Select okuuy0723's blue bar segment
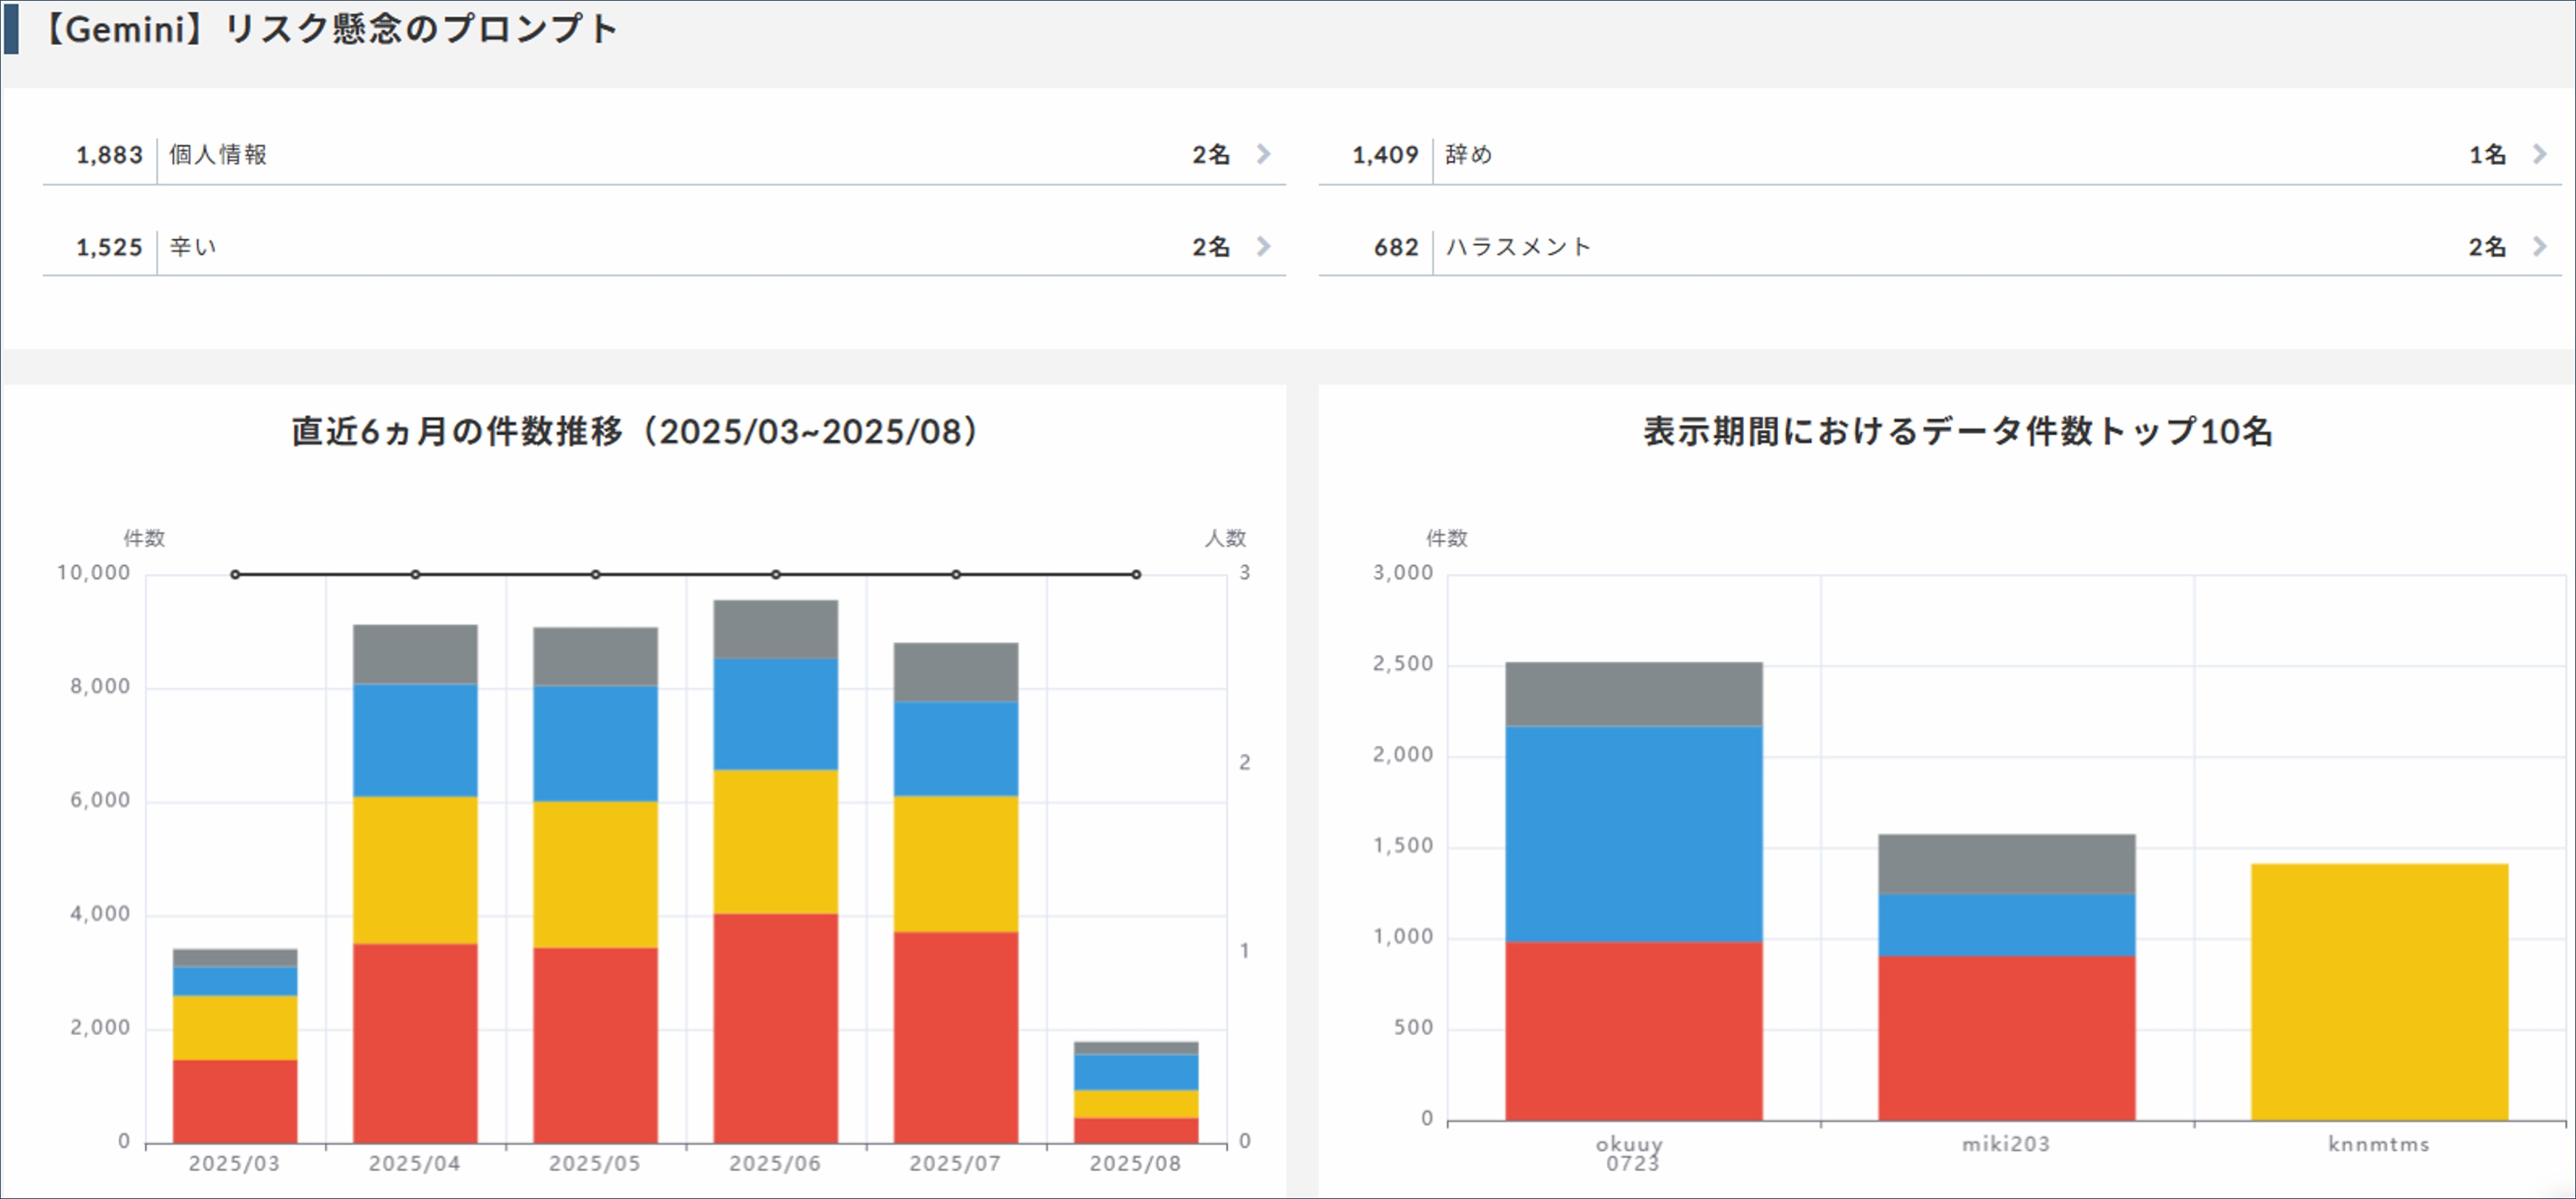 coord(1633,833)
